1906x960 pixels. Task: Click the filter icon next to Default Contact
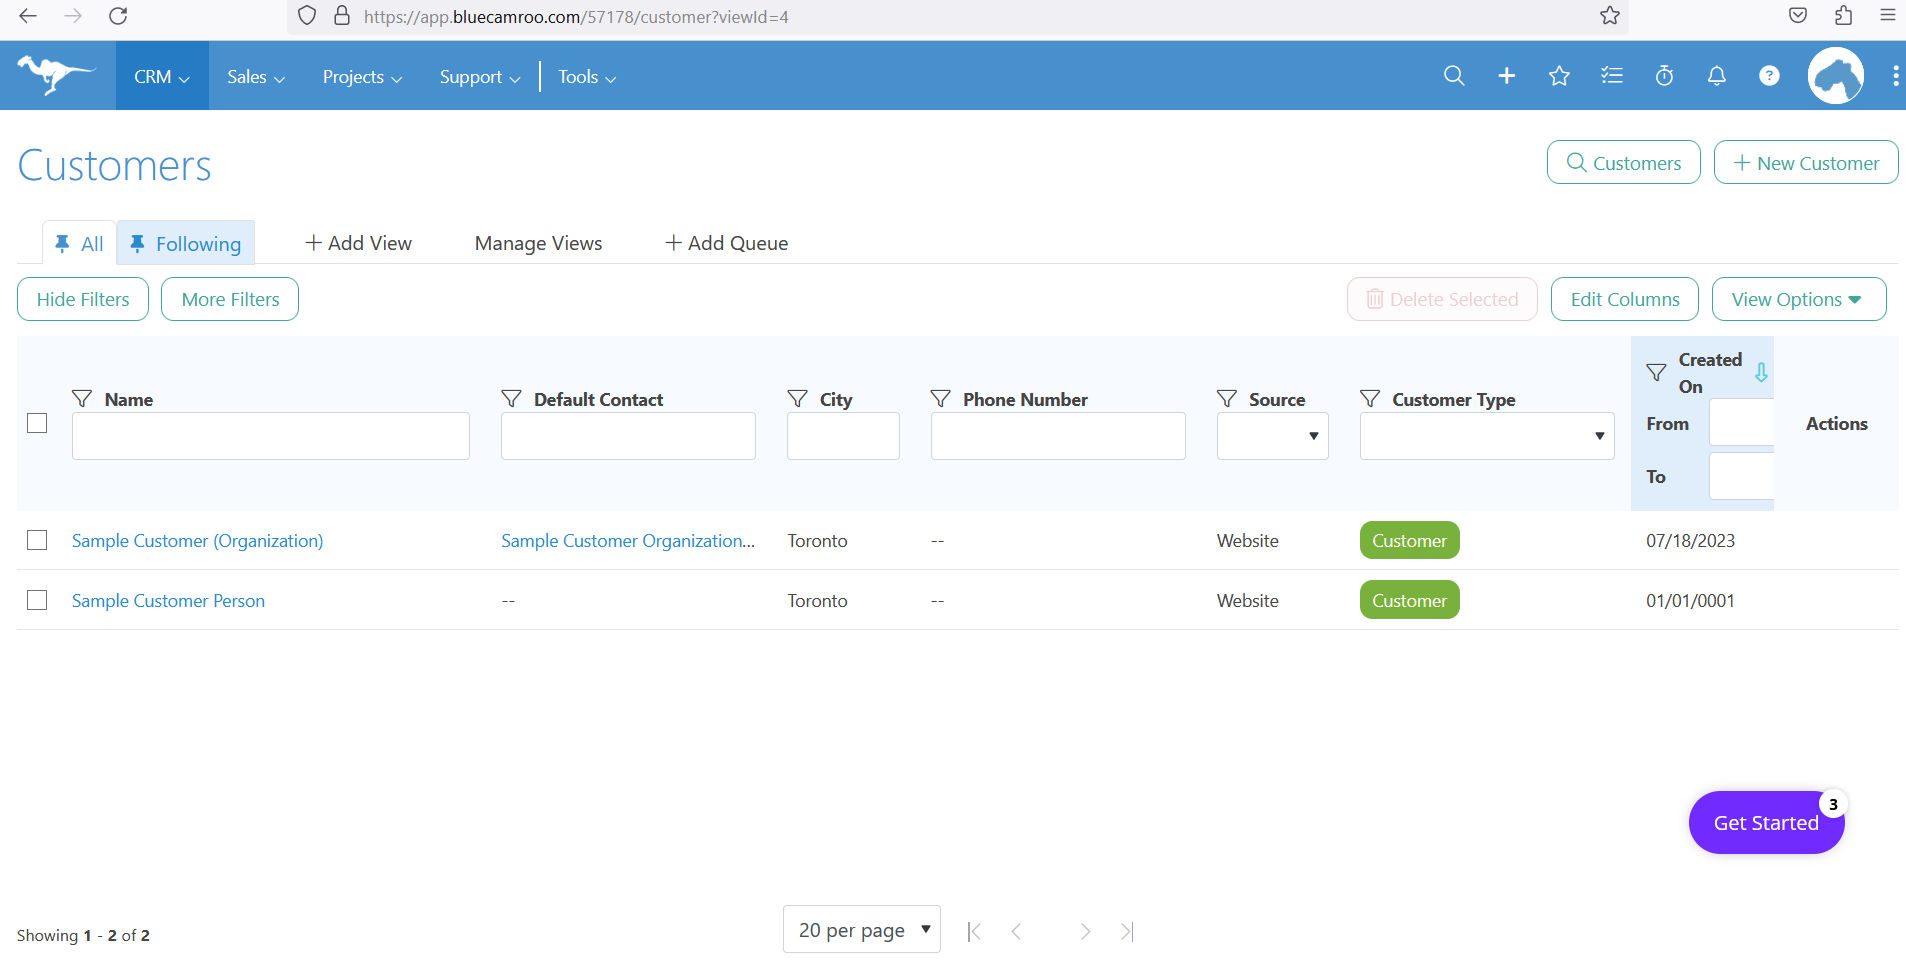[511, 399]
